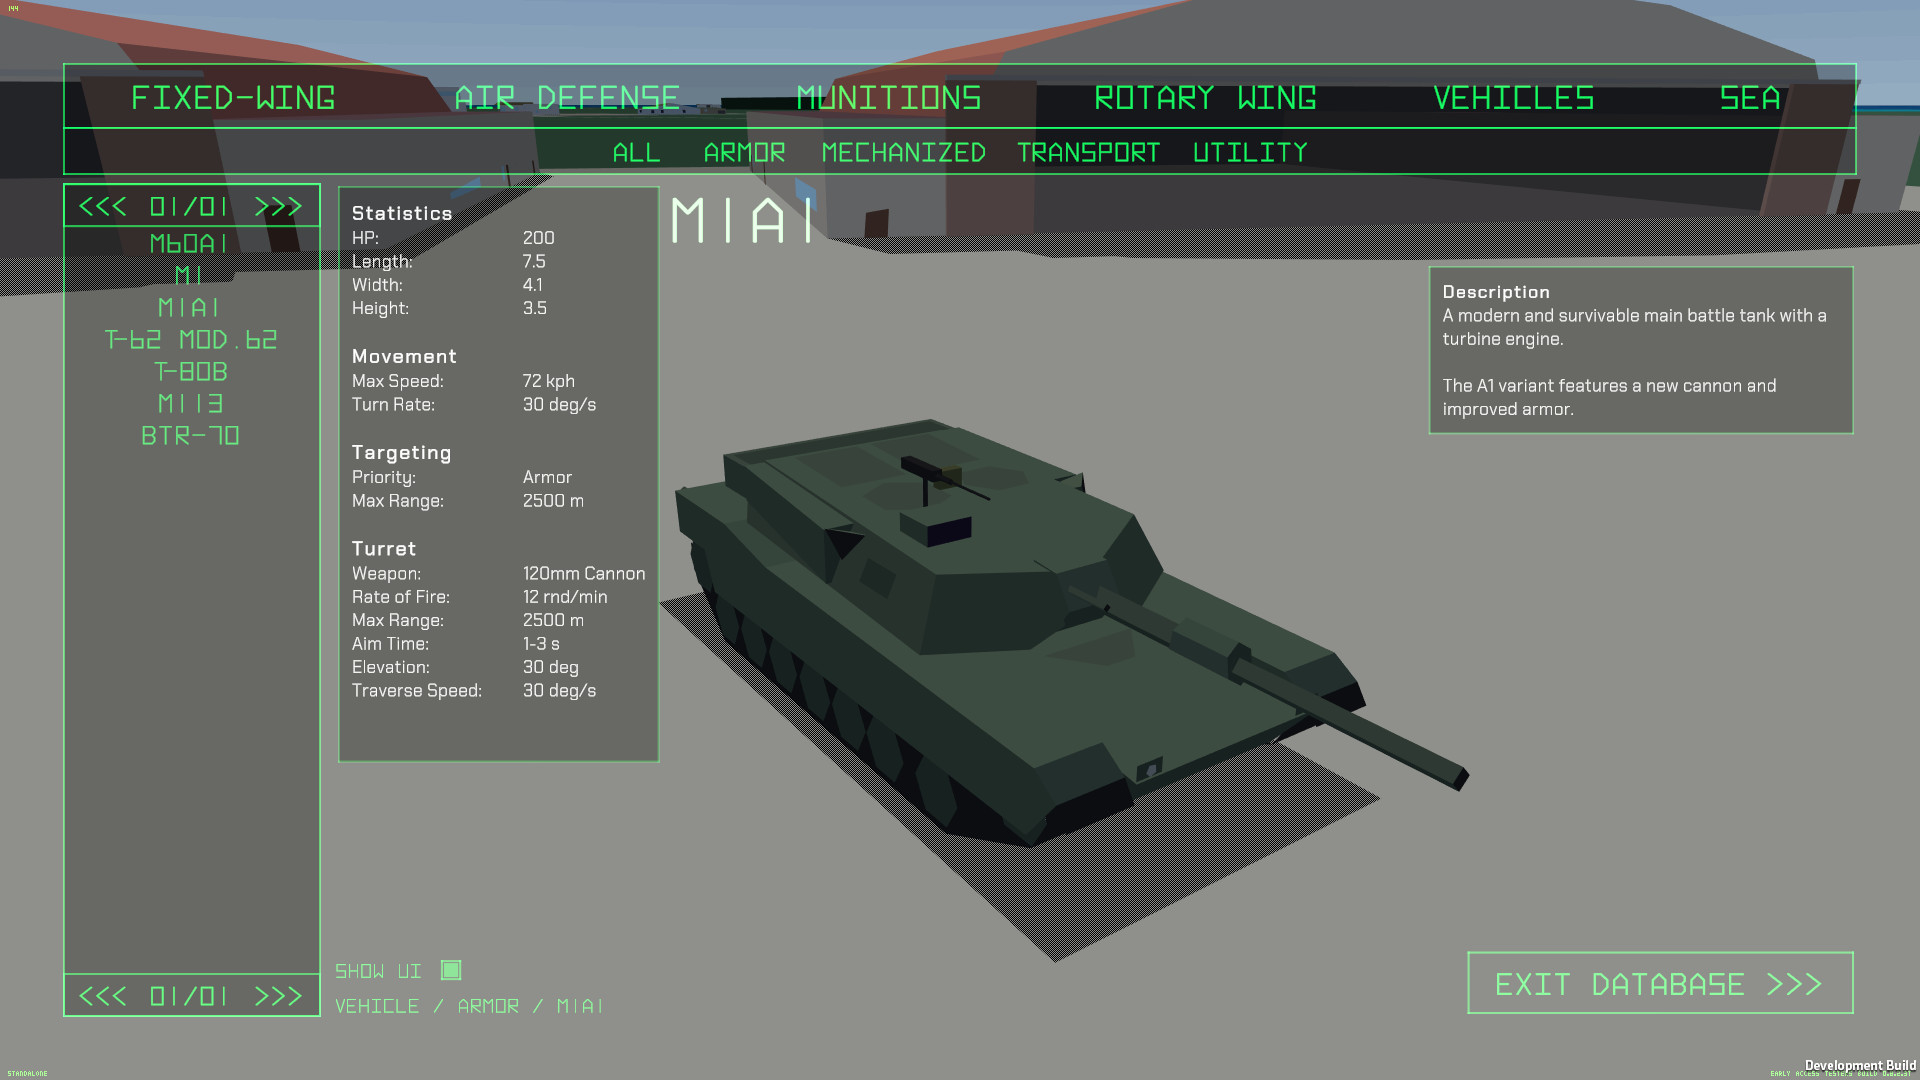Toggle the SHOW UI checkbox
Image resolution: width=1920 pixels, height=1080 pixels.
452,969
